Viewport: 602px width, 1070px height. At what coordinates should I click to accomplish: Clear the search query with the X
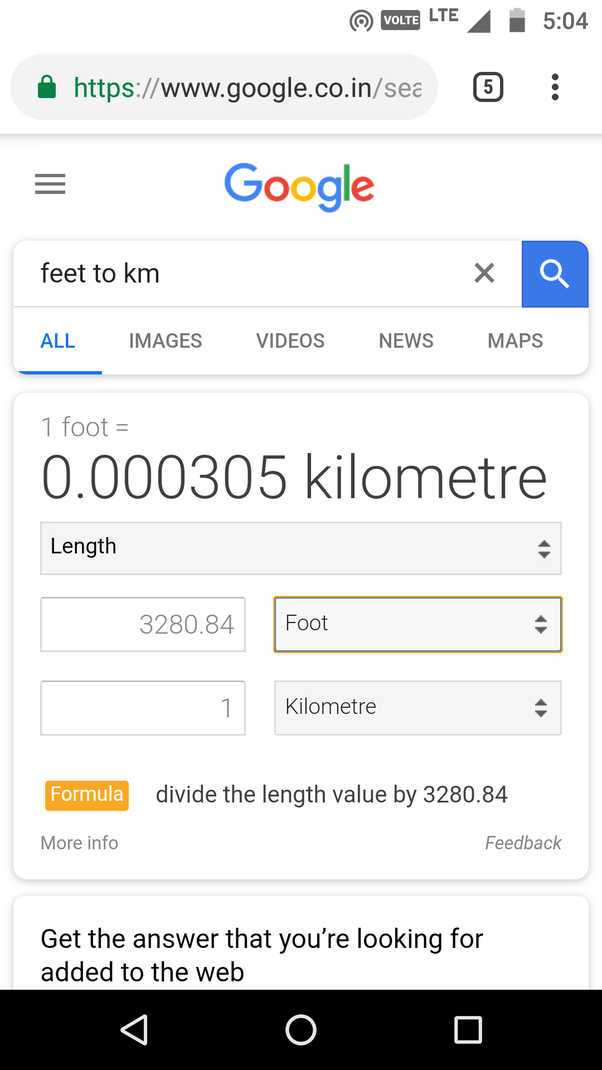tap(484, 274)
